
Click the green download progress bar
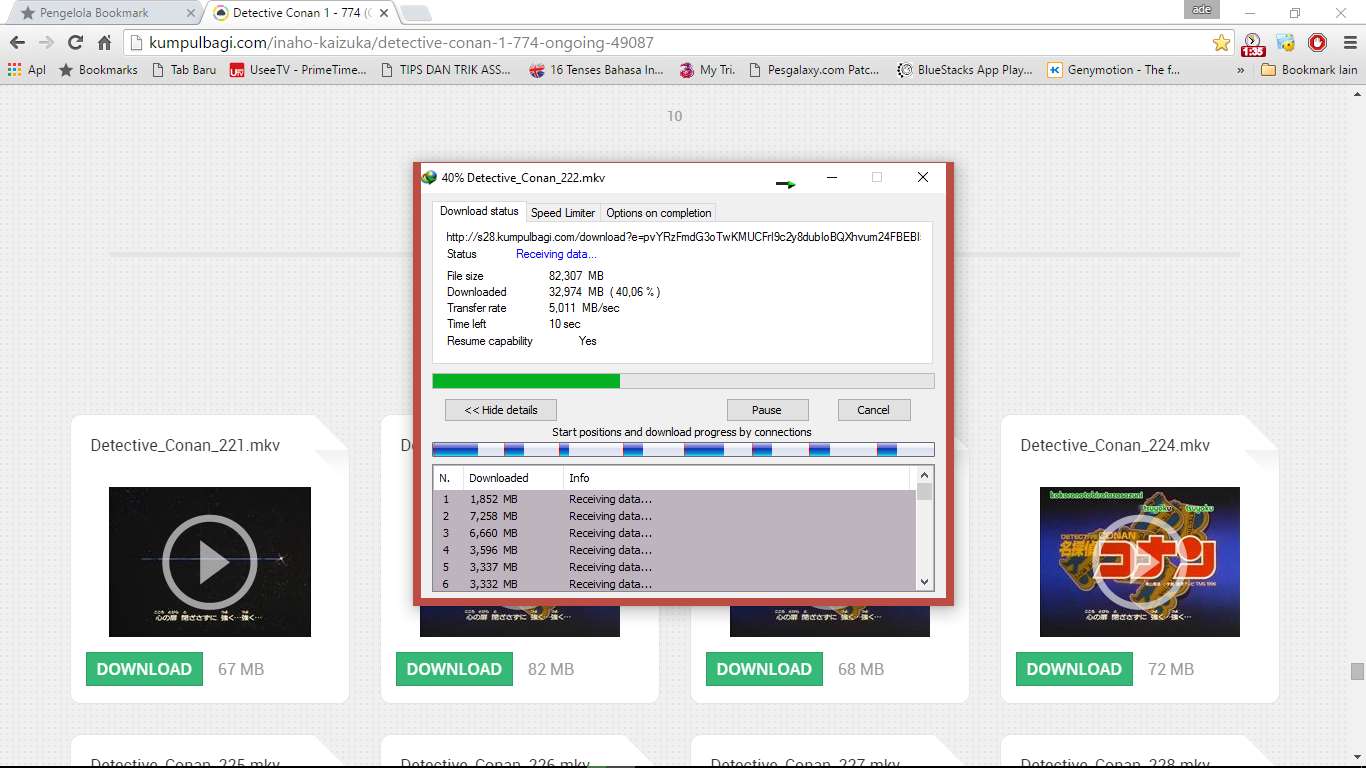pos(683,381)
